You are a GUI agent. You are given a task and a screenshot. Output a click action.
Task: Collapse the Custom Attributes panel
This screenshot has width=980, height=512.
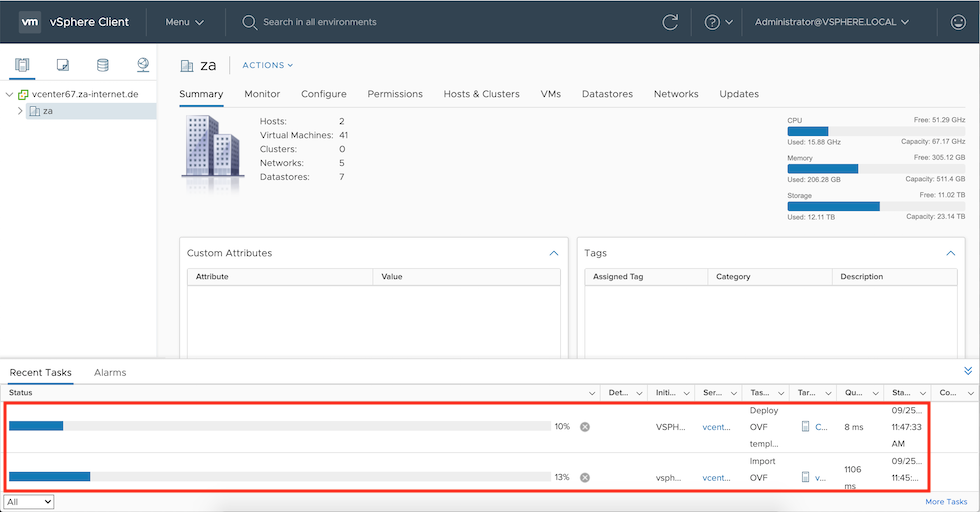[554, 253]
